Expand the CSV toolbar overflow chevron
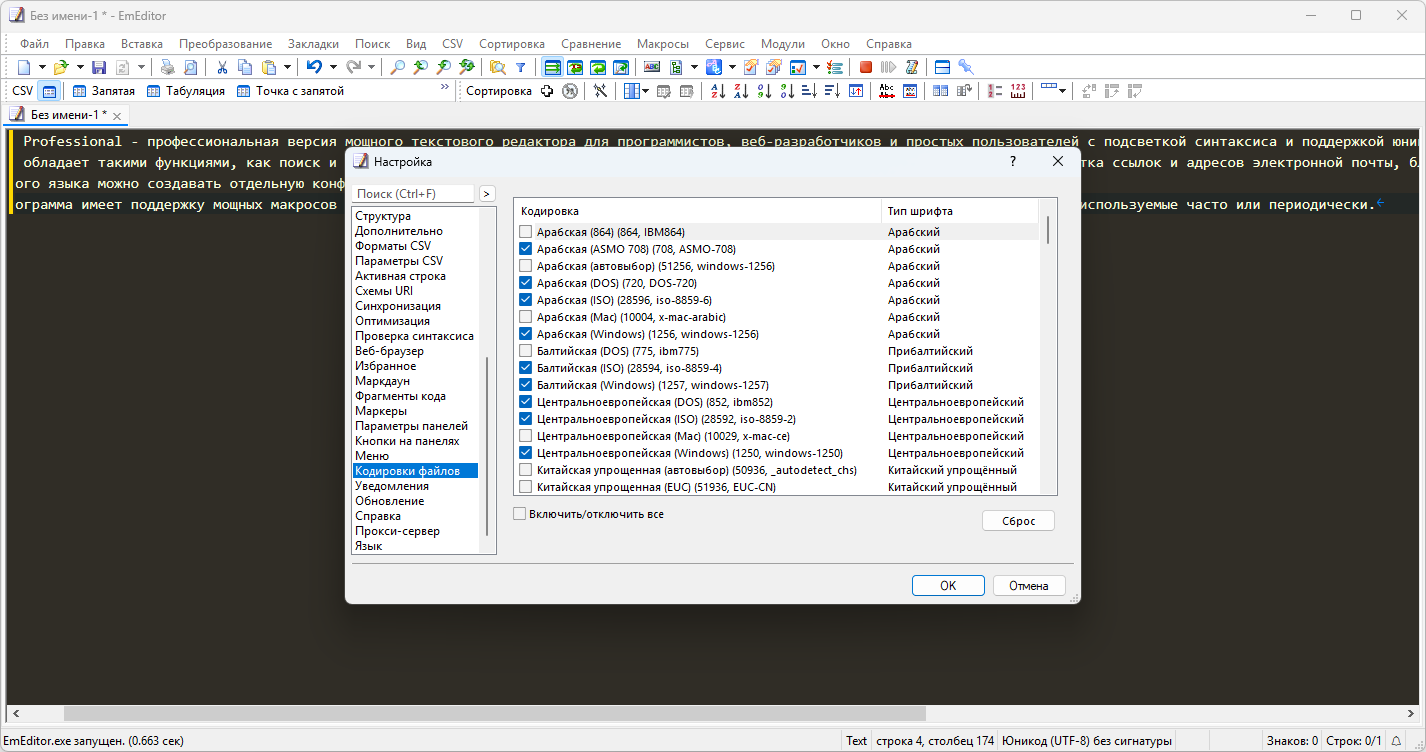This screenshot has height=752, width=1426. click(x=445, y=89)
